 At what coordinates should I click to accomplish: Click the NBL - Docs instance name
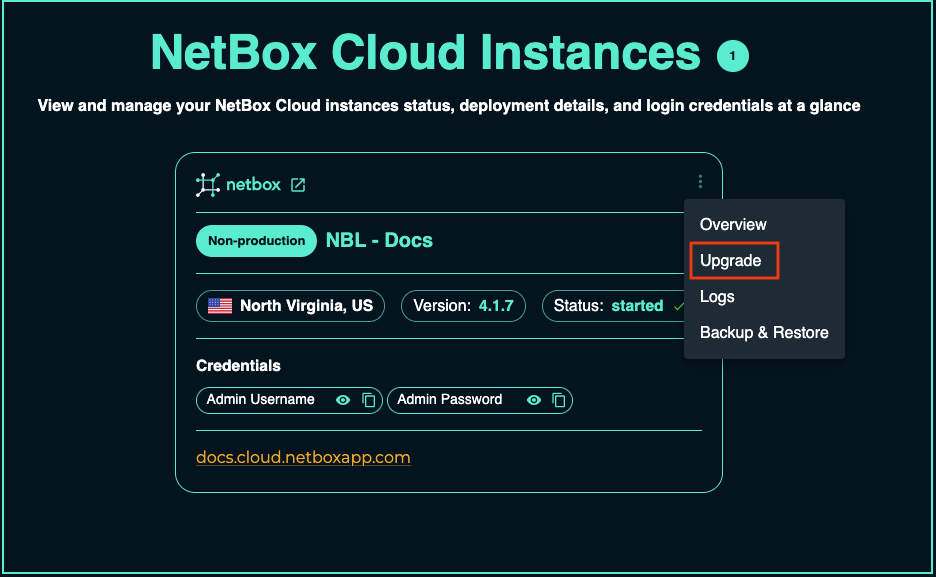coord(379,241)
